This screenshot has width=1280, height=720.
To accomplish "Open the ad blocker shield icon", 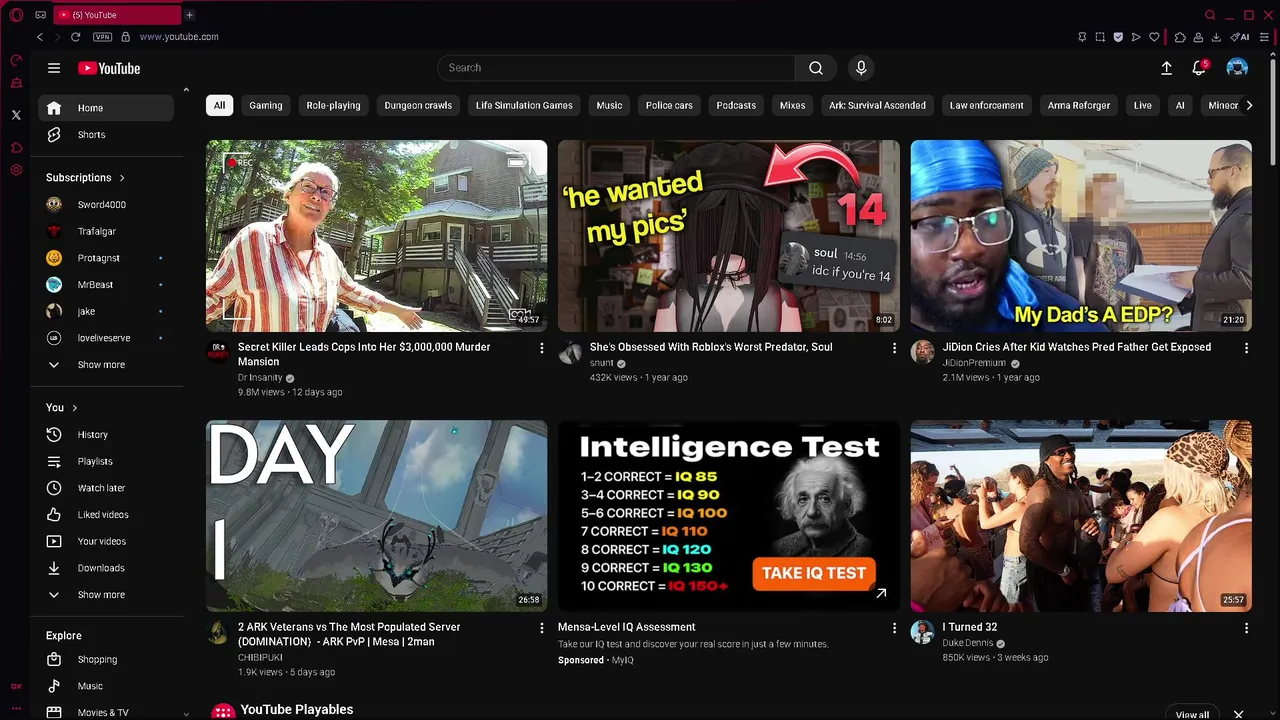I will click(x=1118, y=37).
